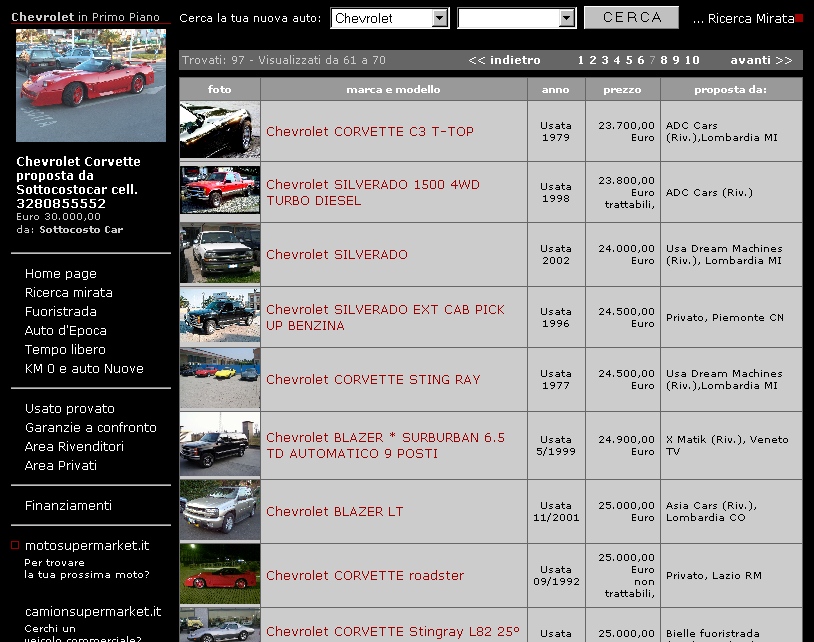Open the Ricerca Mirata link at top right
814x642 pixels.
(744, 19)
